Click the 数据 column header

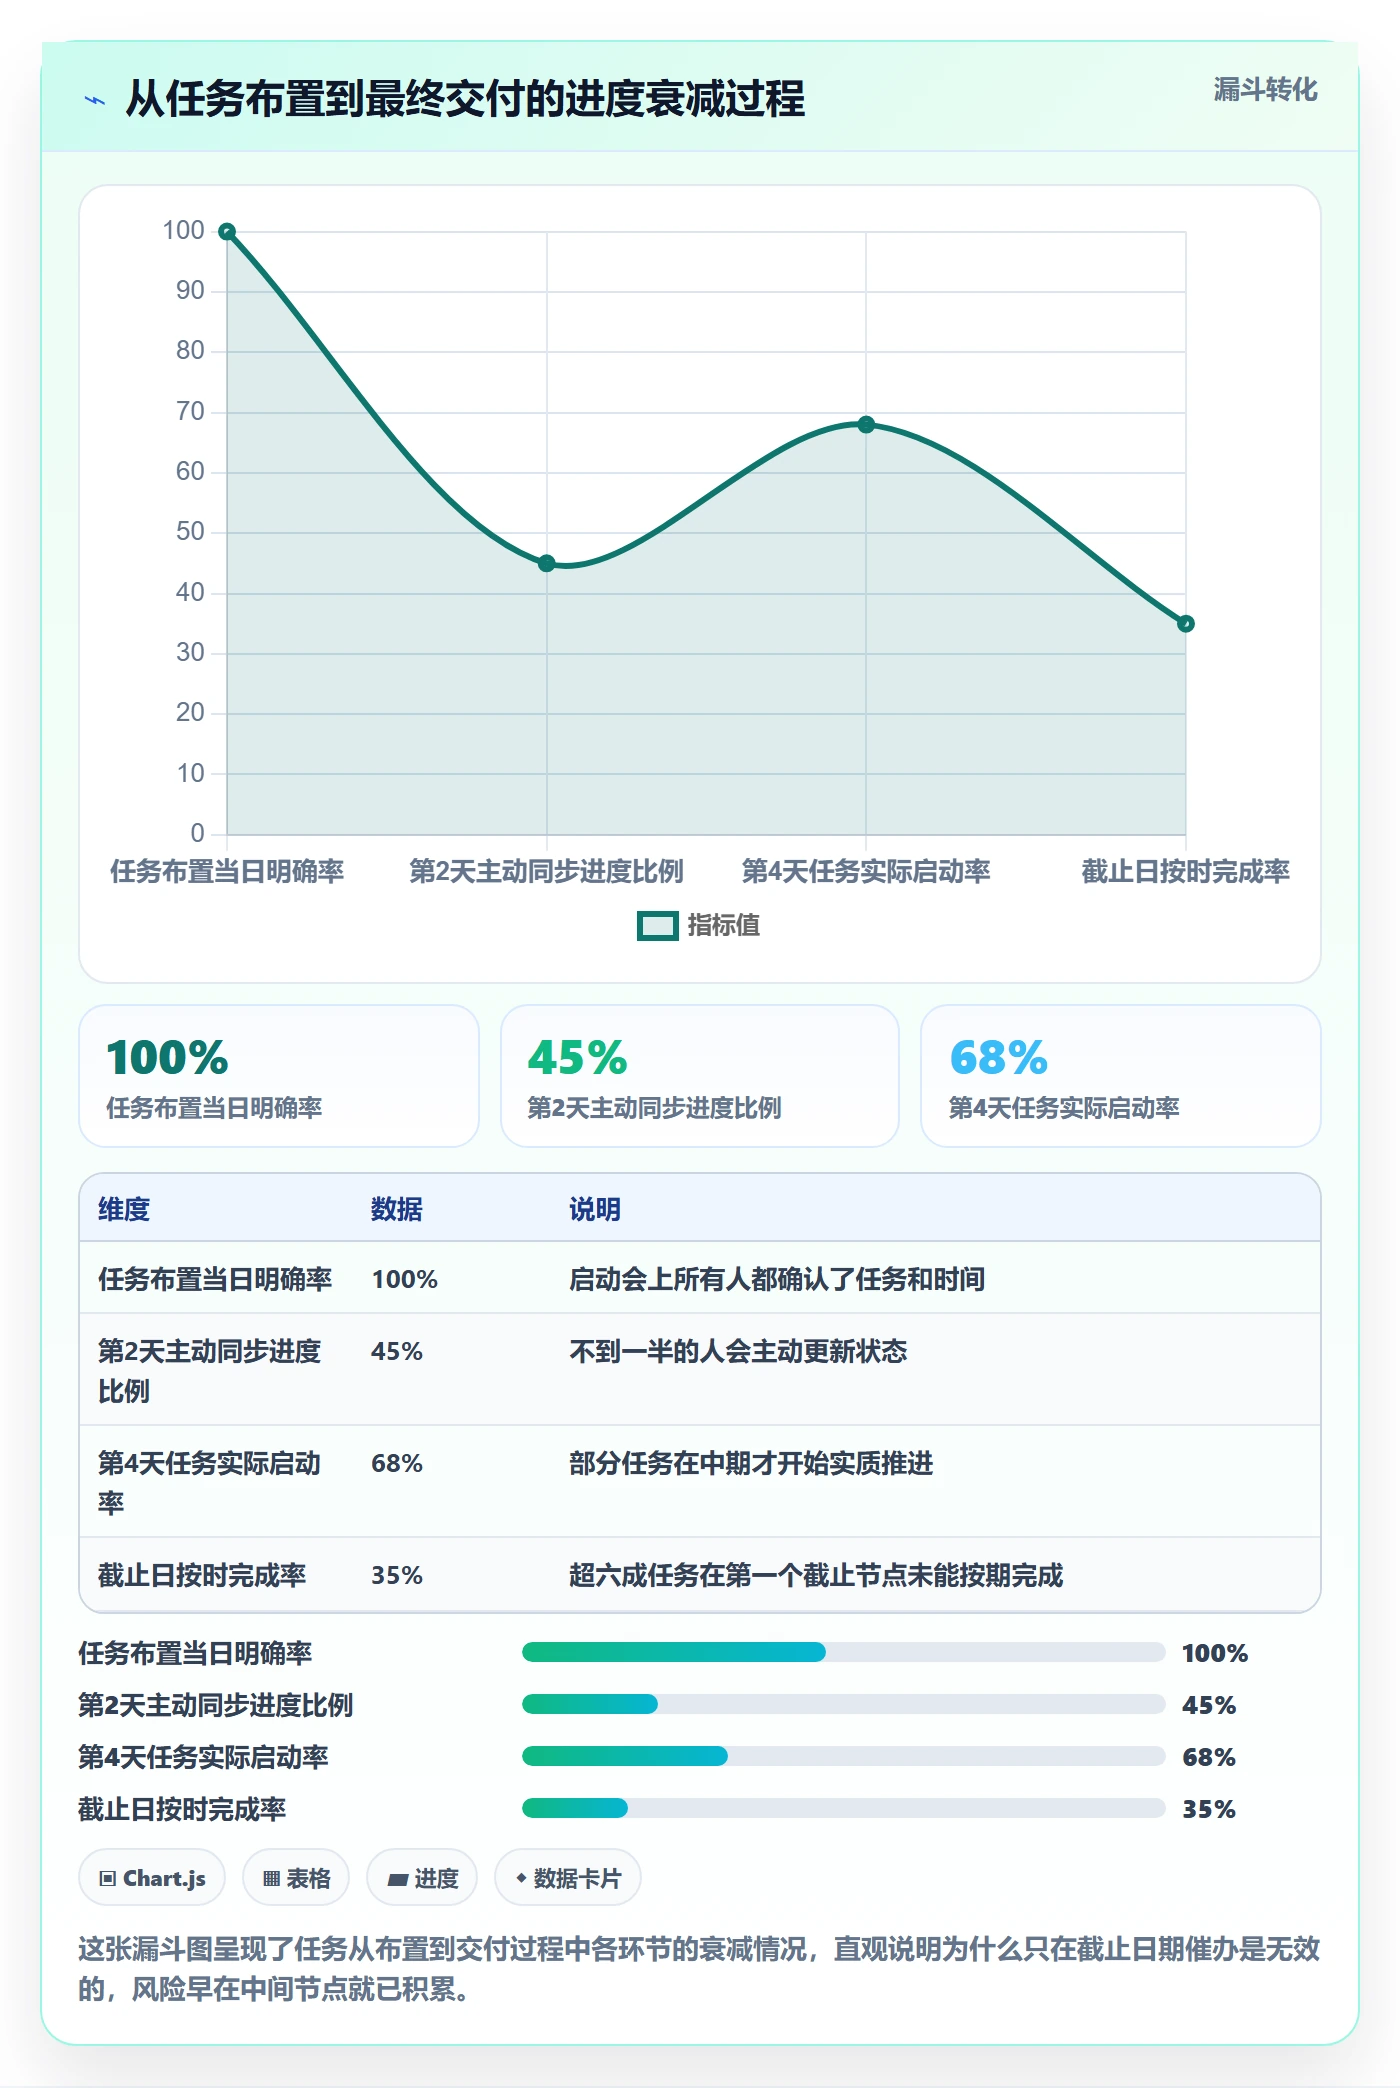pyautogui.click(x=397, y=1209)
